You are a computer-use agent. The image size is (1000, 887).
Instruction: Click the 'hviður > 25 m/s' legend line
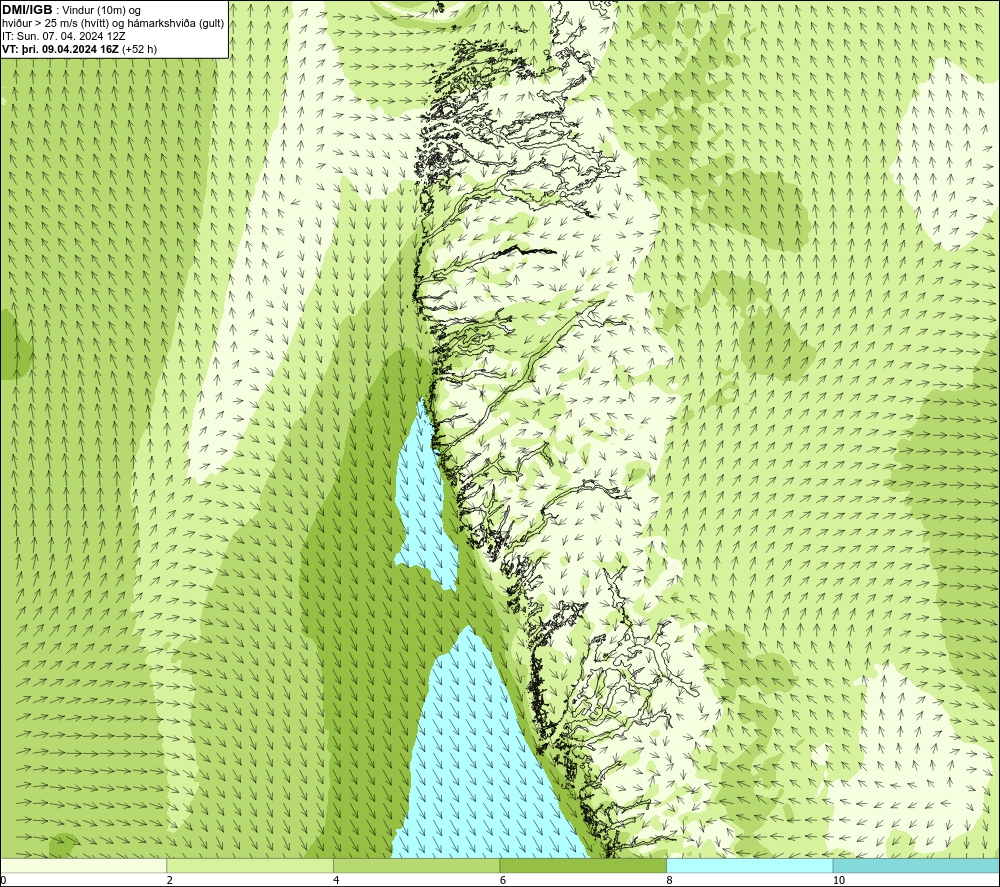point(113,24)
